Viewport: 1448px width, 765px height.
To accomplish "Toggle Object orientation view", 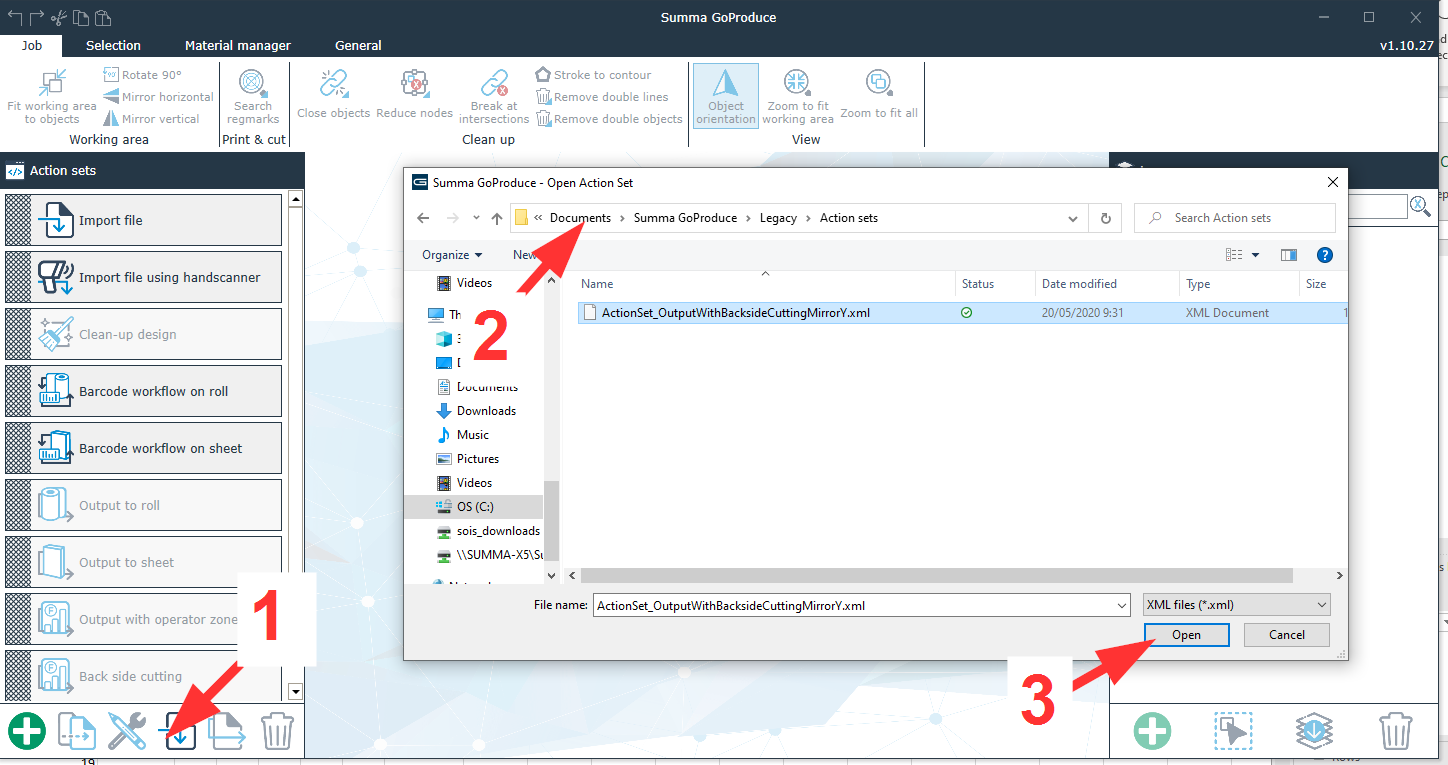I will (726, 96).
